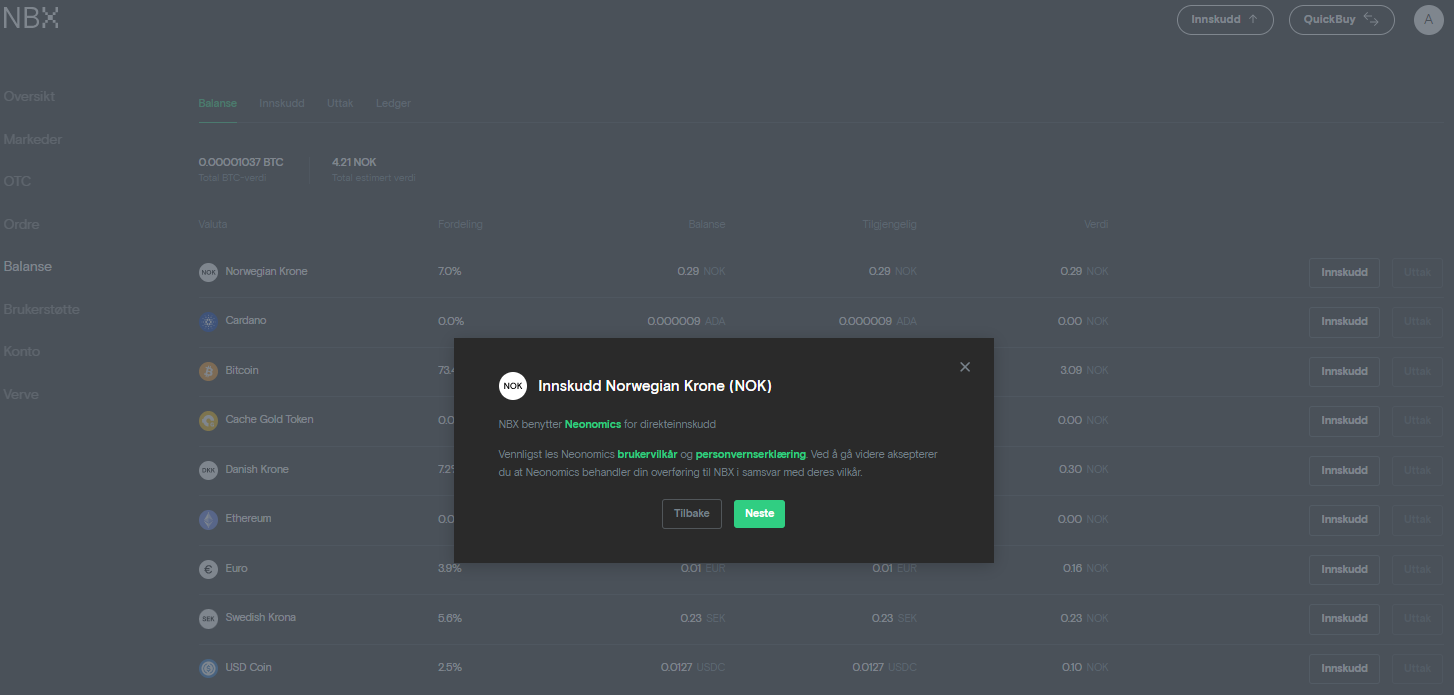
Task: Click the Swedish Krona currency name
Action: [261, 618]
